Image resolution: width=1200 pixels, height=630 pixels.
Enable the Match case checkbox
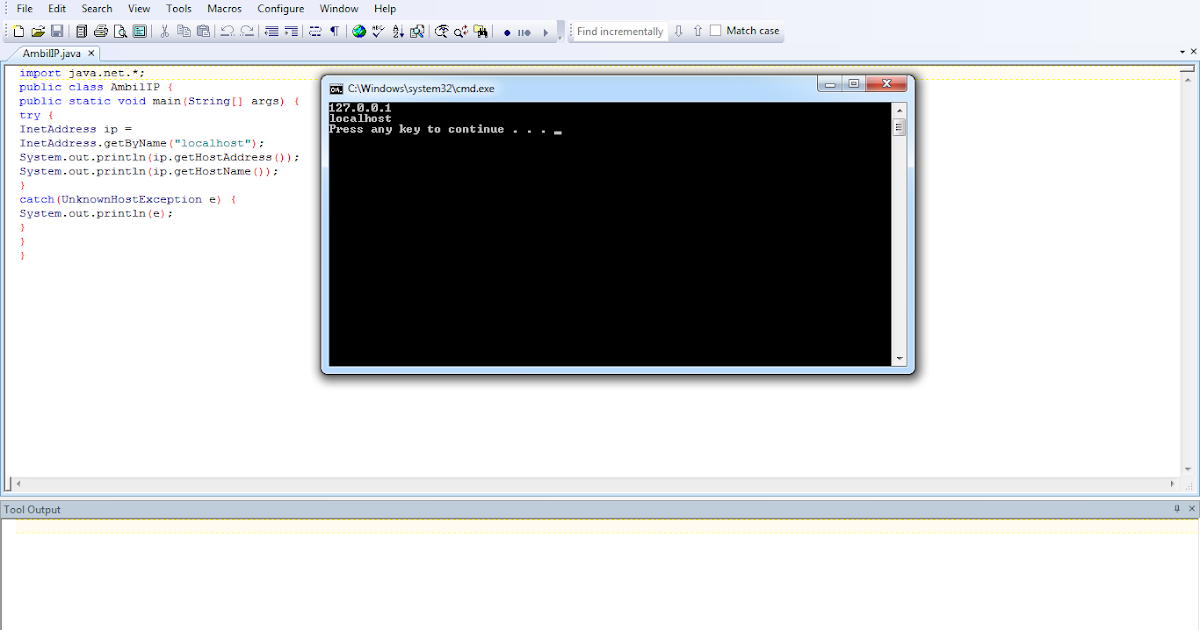click(716, 31)
